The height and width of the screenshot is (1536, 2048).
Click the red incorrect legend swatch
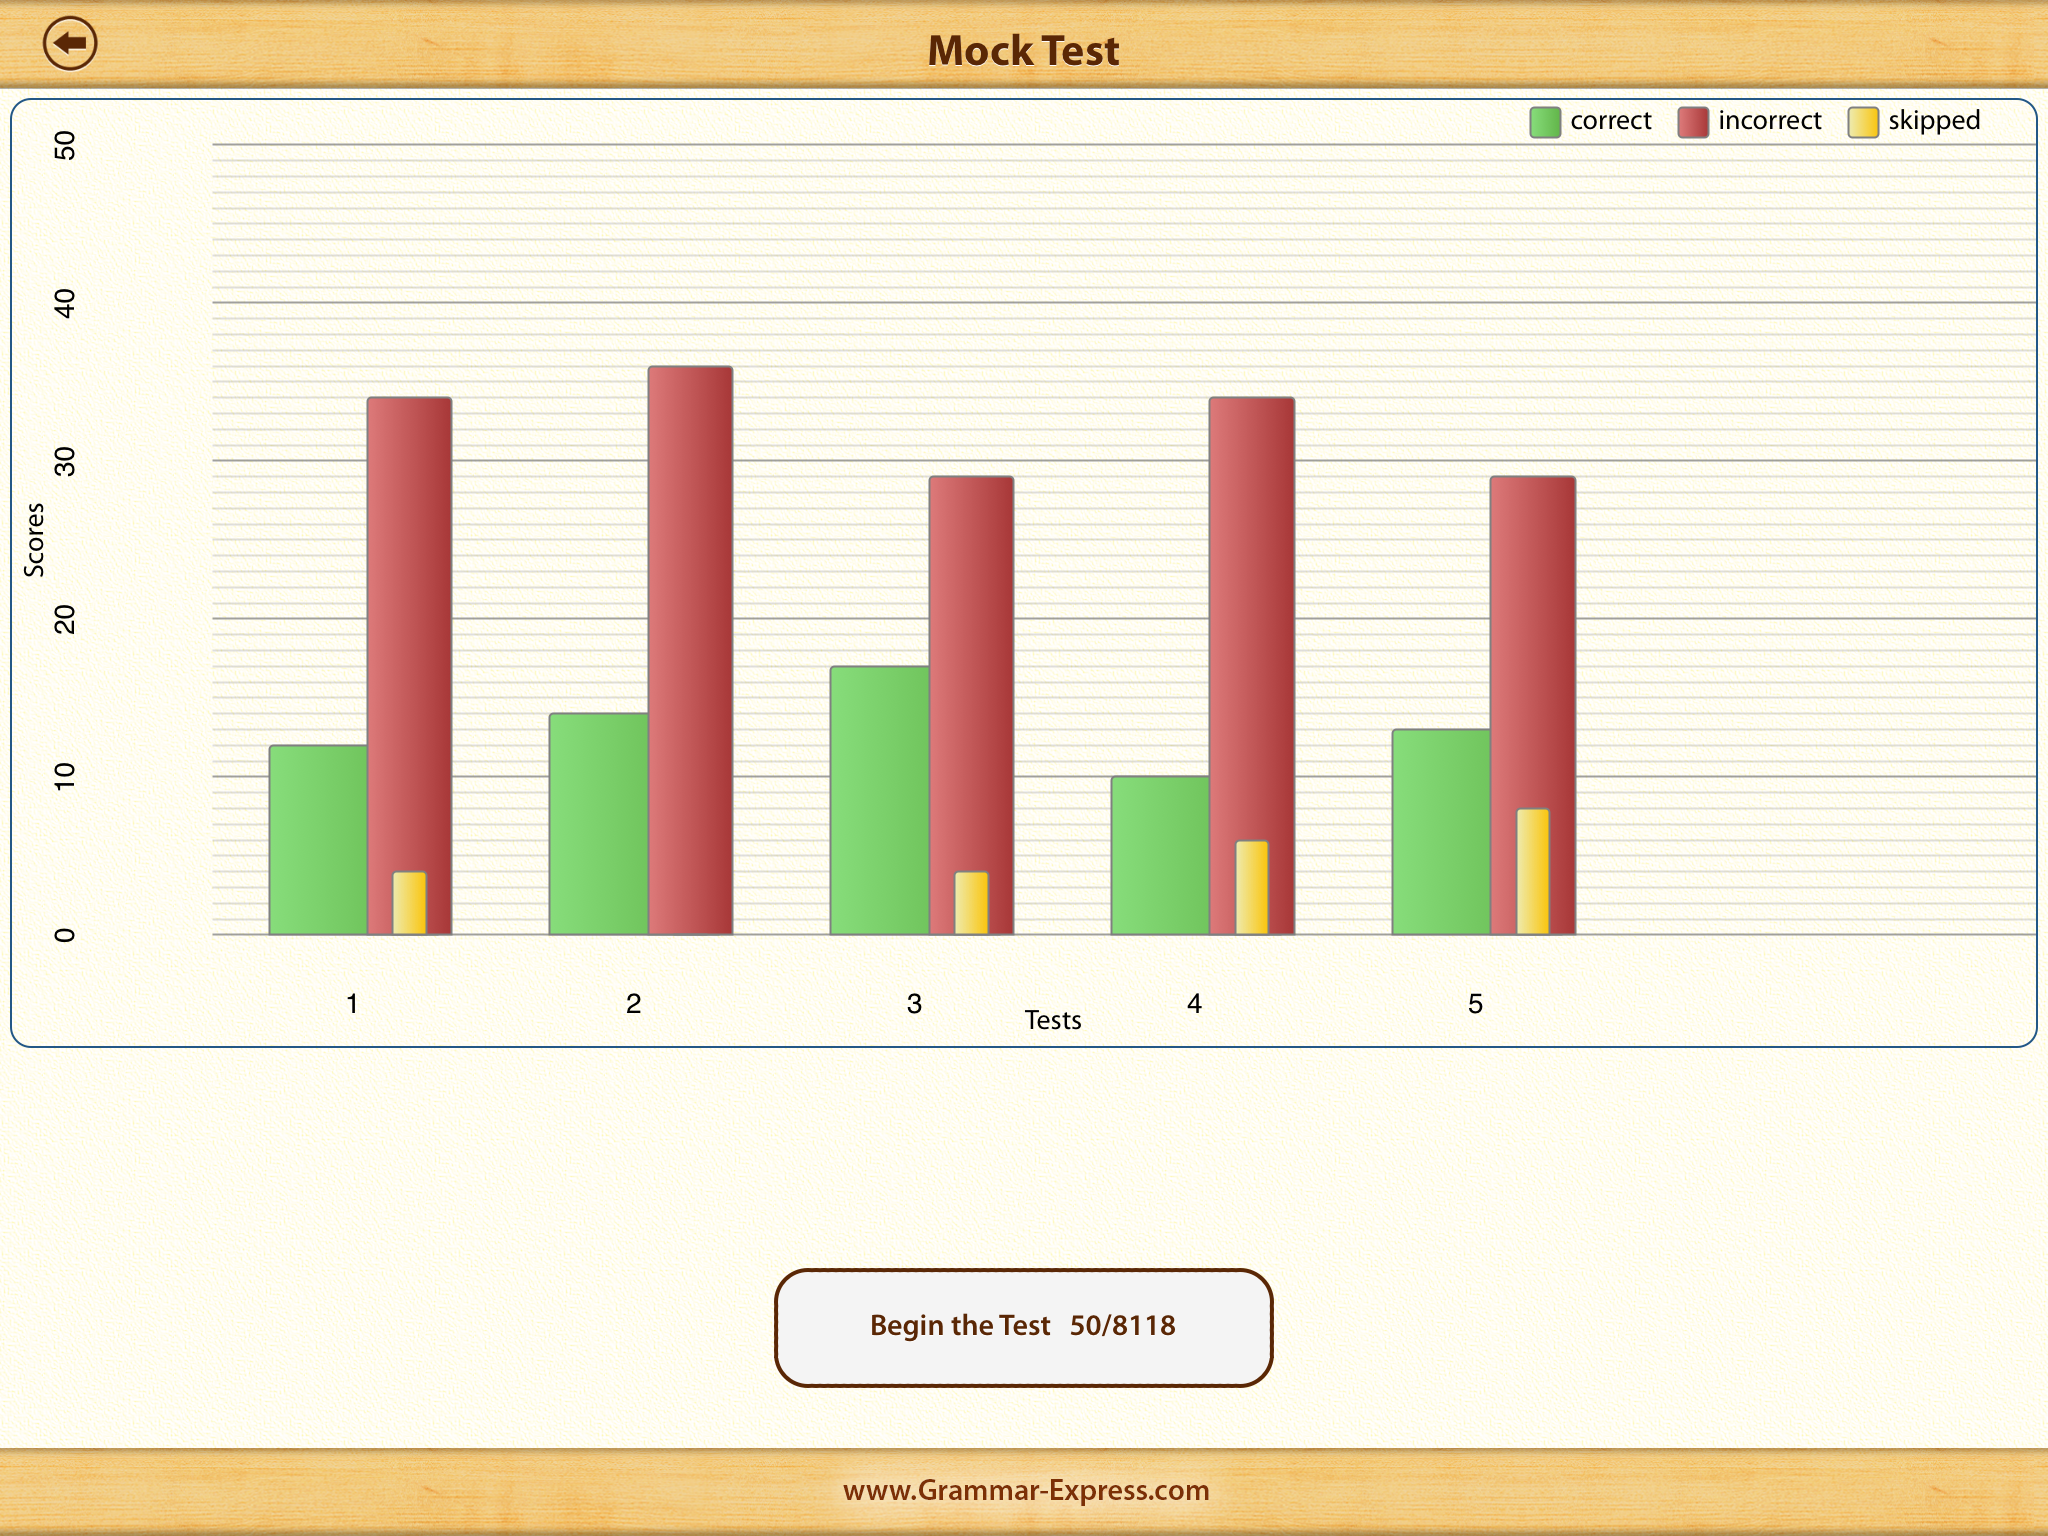click(1692, 122)
